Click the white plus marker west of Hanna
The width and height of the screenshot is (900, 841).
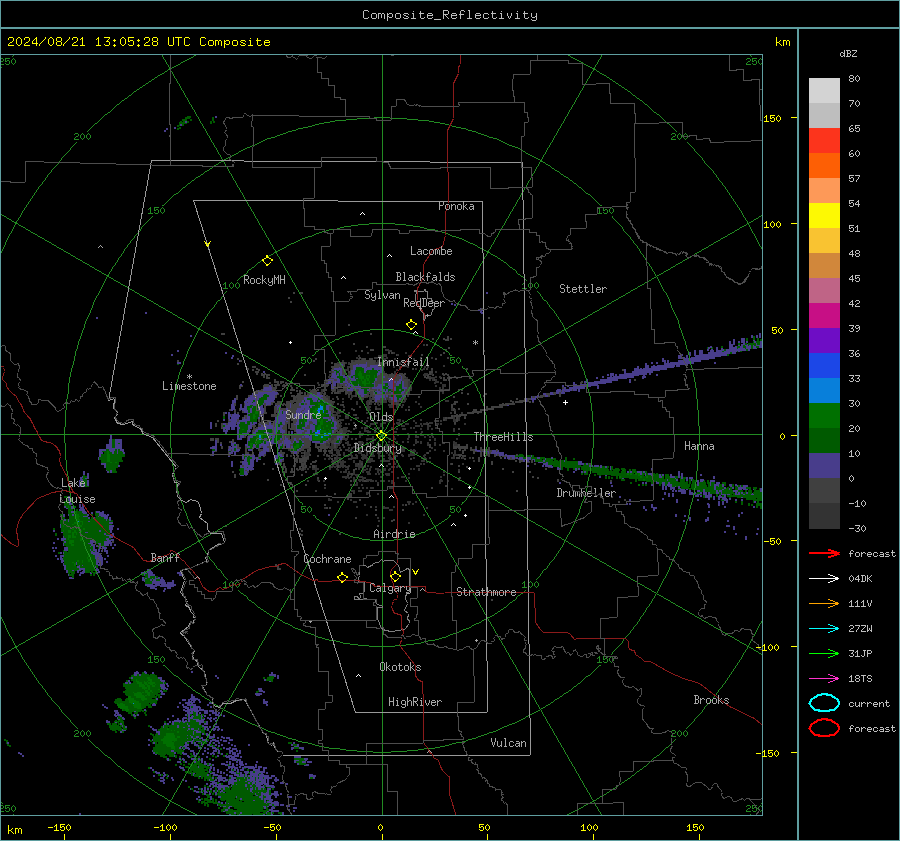pos(565,403)
